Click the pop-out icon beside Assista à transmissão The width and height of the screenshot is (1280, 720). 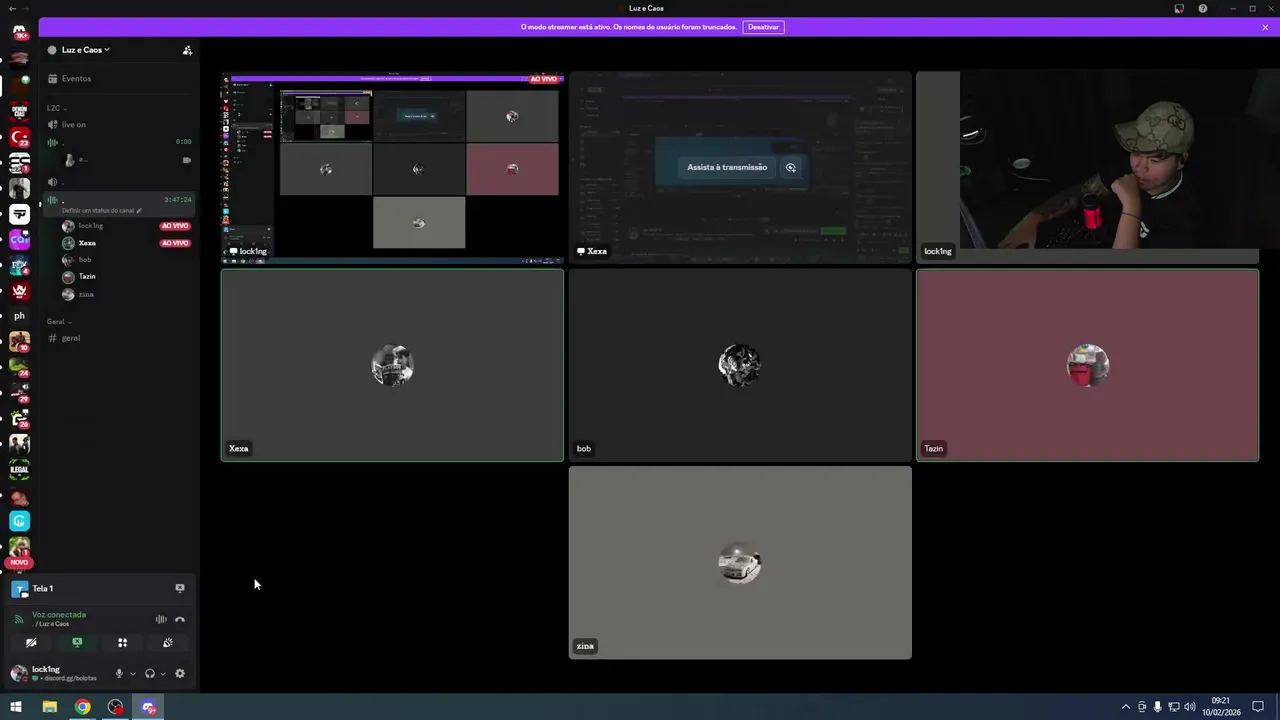pyautogui.click(x=791, y=167)
